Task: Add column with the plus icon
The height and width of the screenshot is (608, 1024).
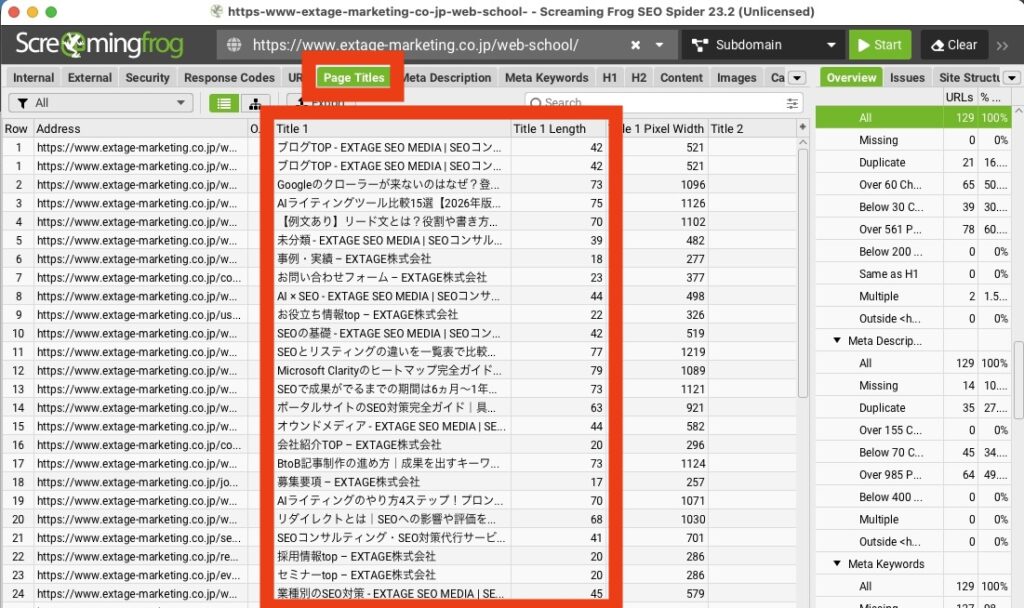Action: point(803,127)
